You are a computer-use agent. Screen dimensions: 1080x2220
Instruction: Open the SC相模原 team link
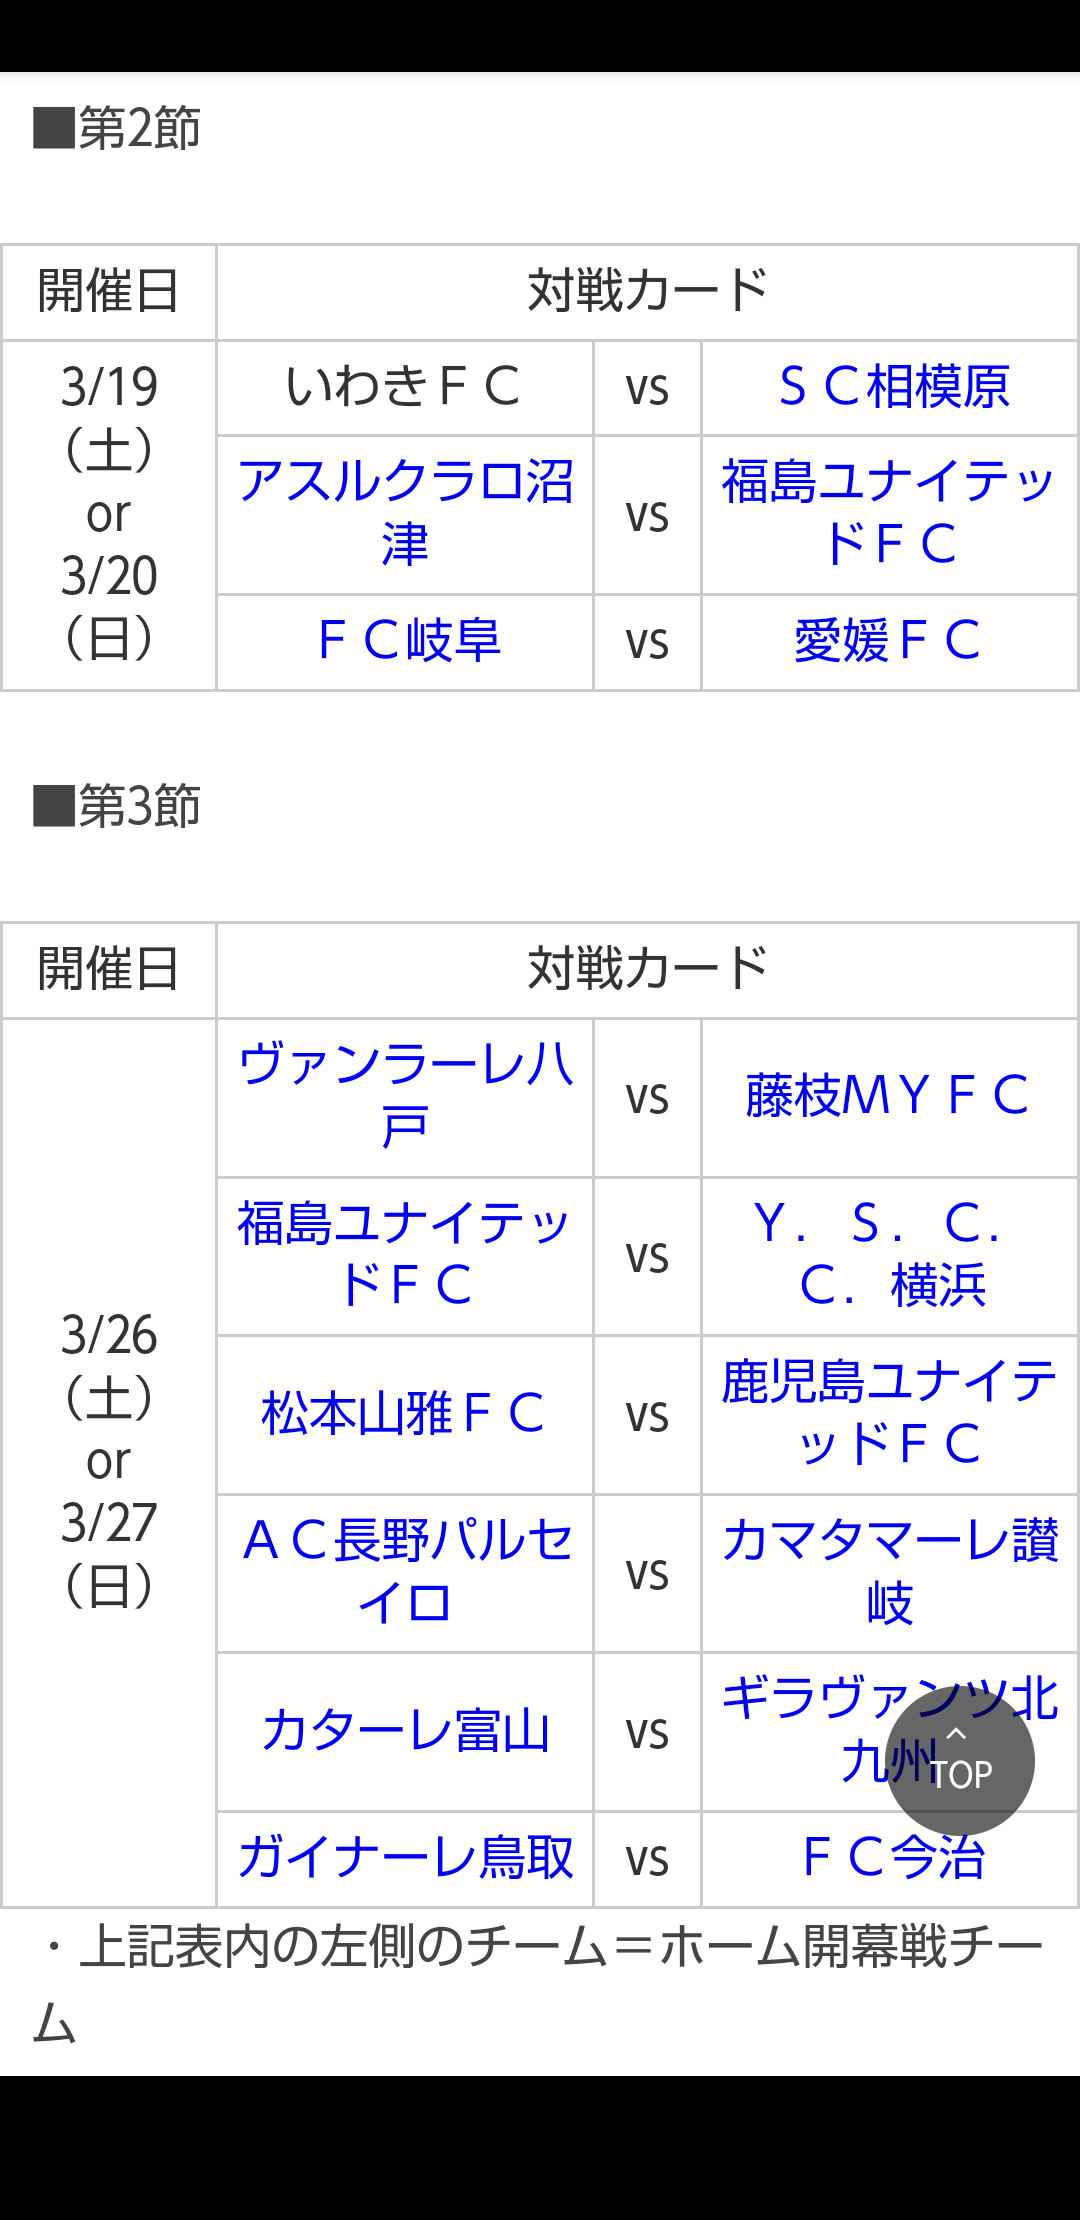893,387
